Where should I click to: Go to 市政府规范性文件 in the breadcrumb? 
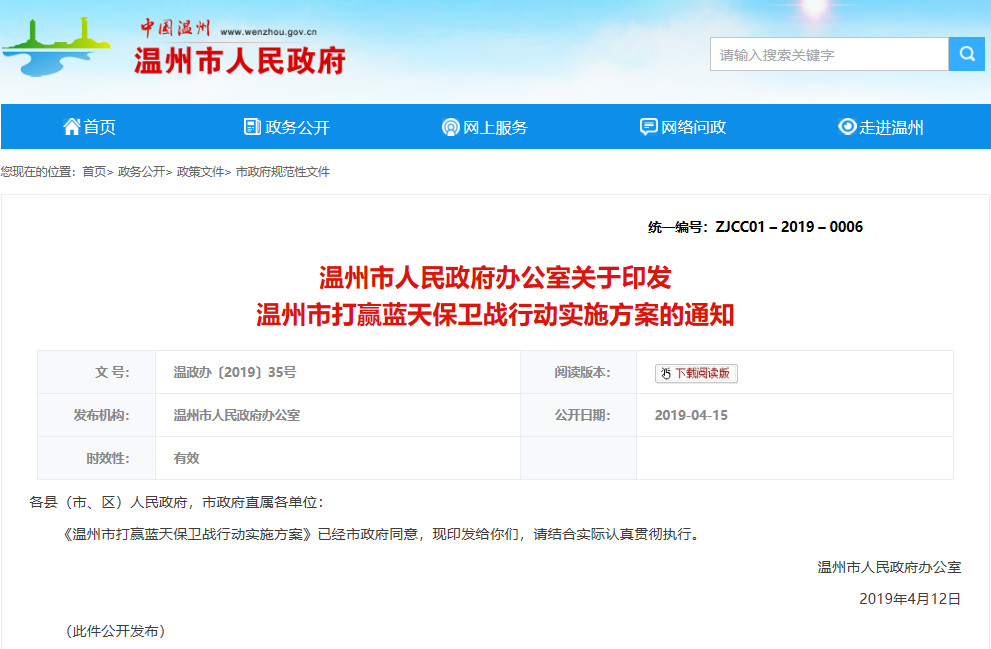coord(283,171)
